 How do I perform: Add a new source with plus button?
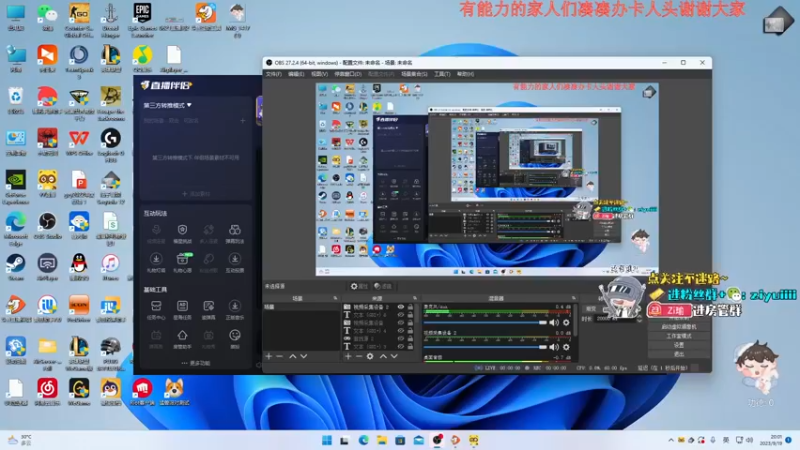[x=348, y=356]
